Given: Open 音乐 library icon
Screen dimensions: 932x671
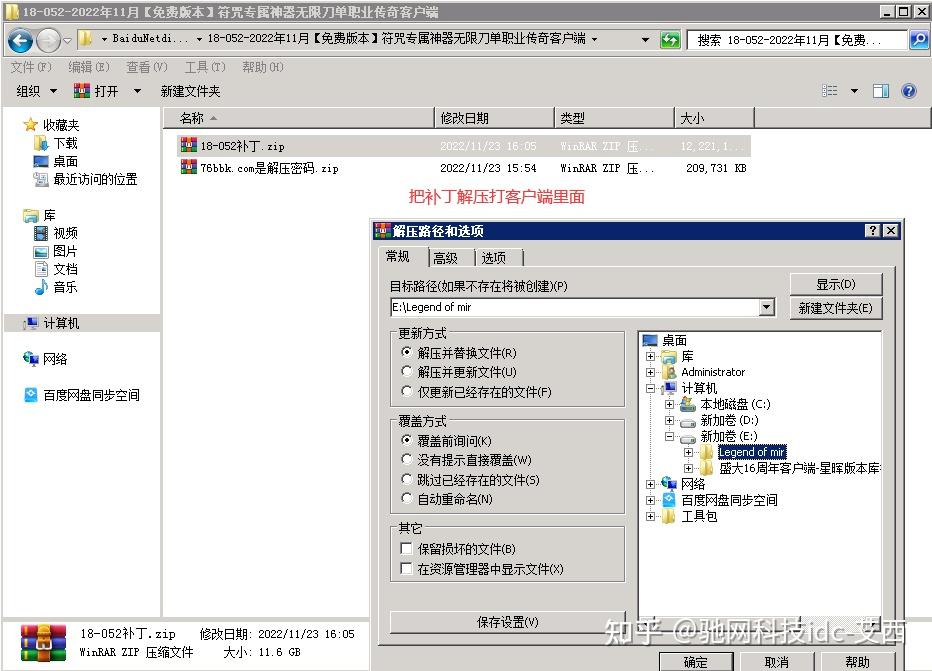Looking at the screenshot, I should [41, 287].
